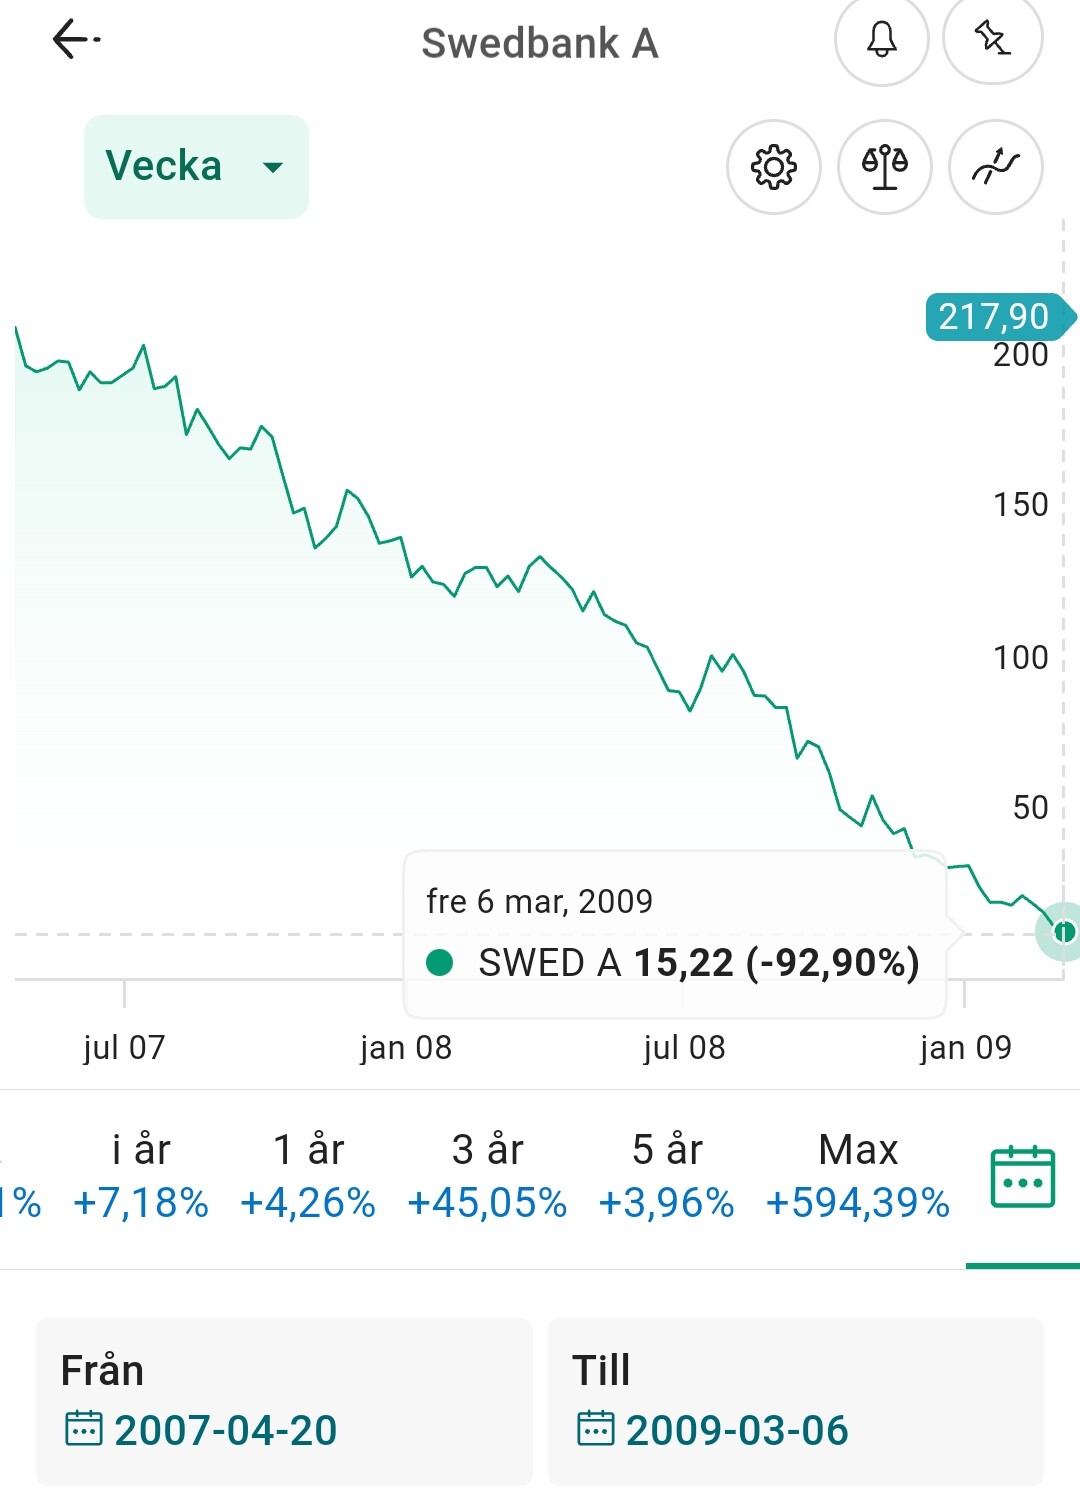Tap calendar icon in Till field
1080x1507 pixels.
tap(595, 1429)
